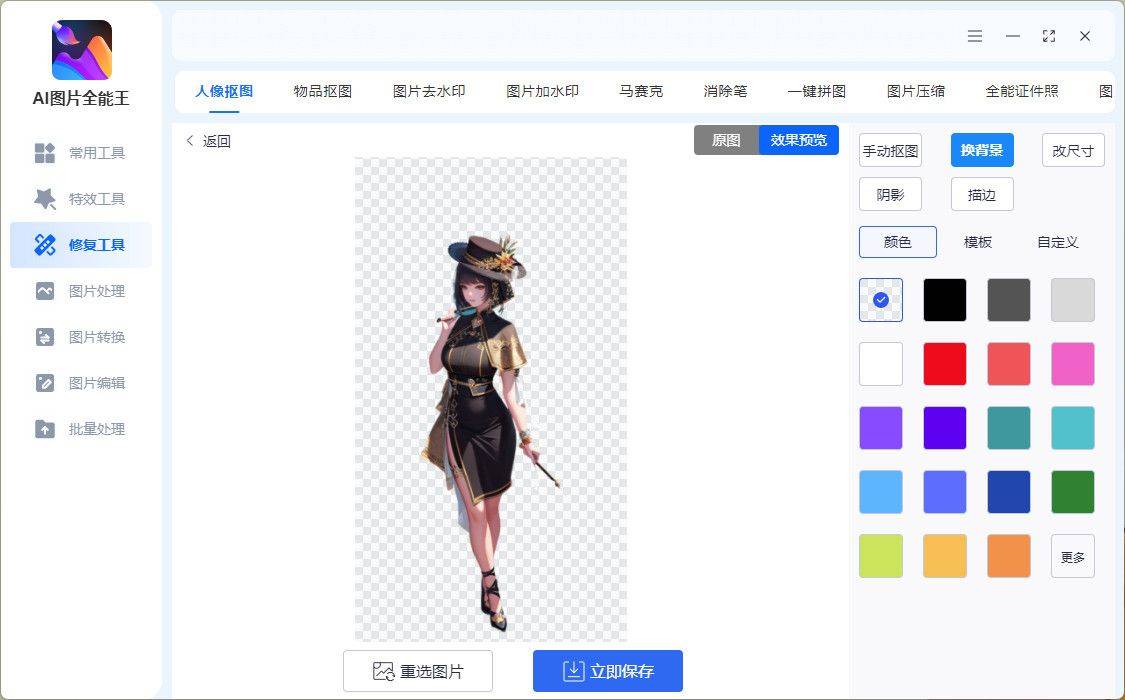Choose the transparent background swatch
Viewport: 1125px width, 700px height.
(881, 300)
